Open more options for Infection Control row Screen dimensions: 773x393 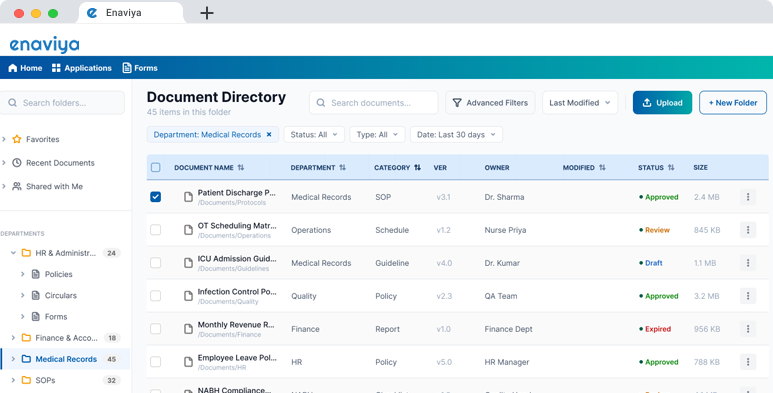tap(748, 296)
